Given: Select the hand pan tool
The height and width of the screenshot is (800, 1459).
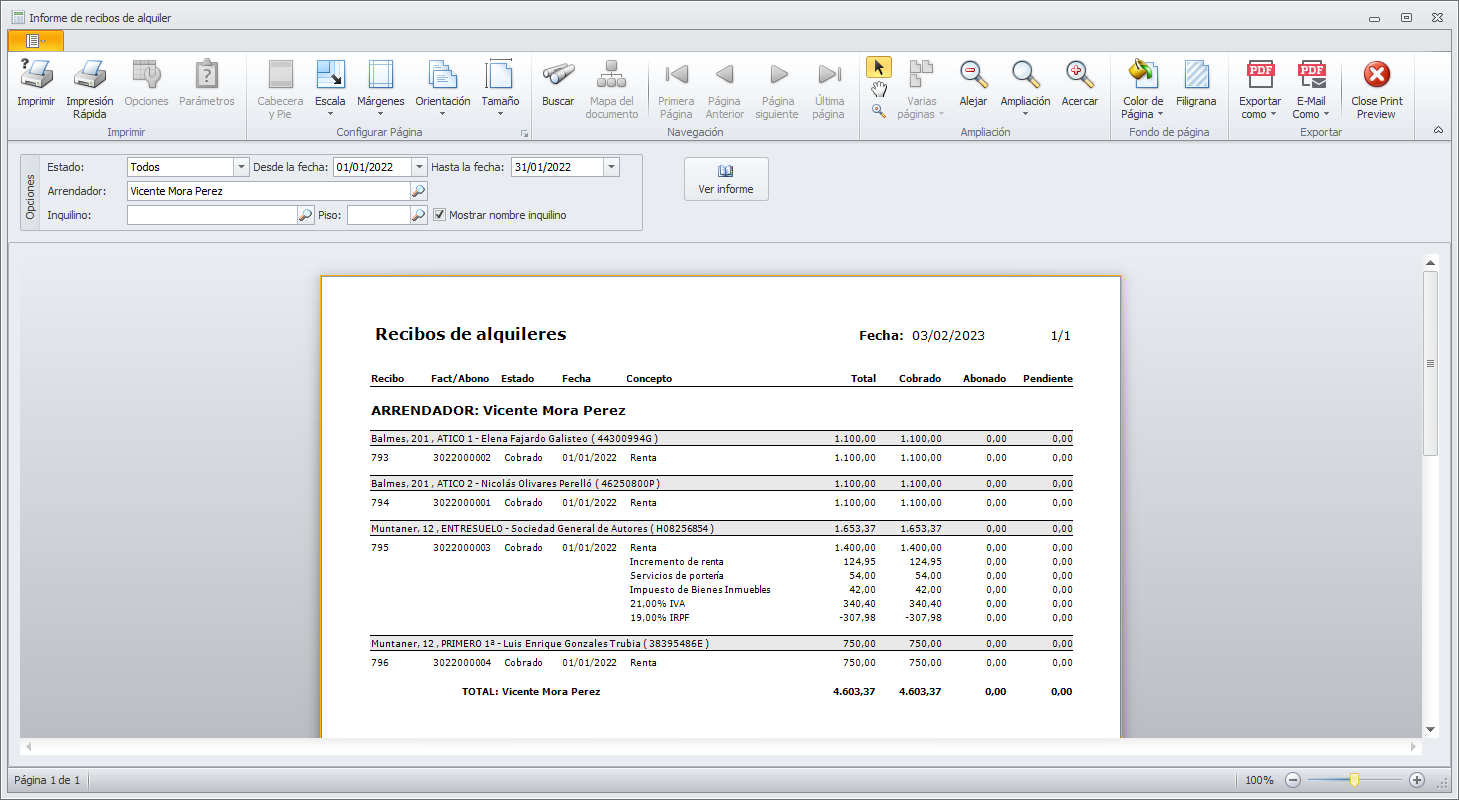Looking at the screenshot, I should 879,91.
